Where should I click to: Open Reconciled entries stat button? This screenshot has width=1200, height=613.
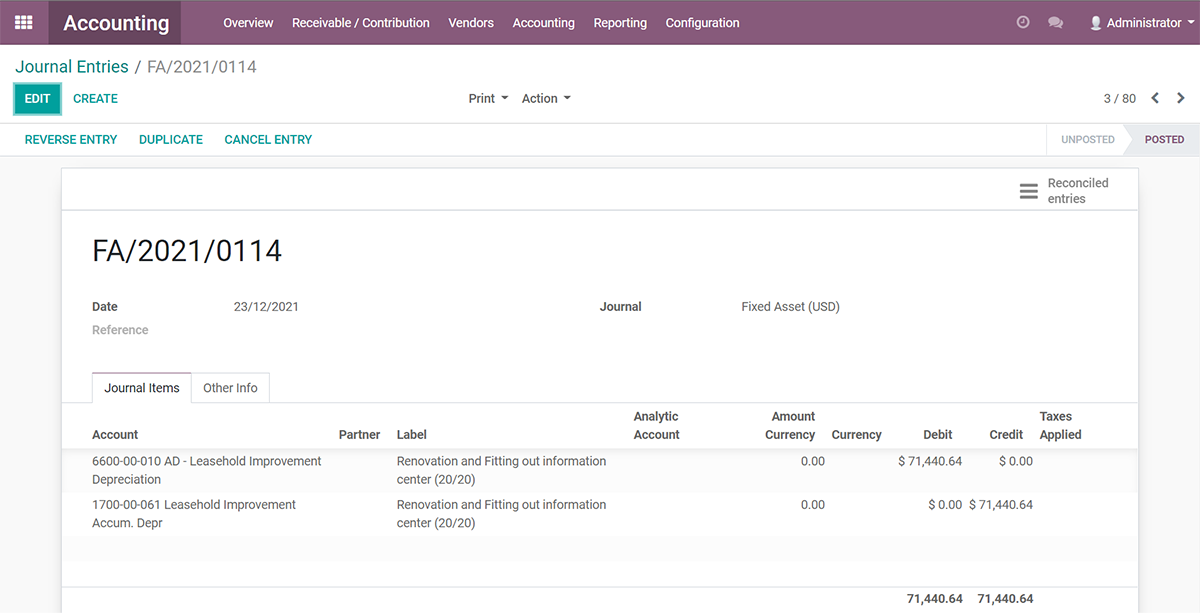point(1064,190)
